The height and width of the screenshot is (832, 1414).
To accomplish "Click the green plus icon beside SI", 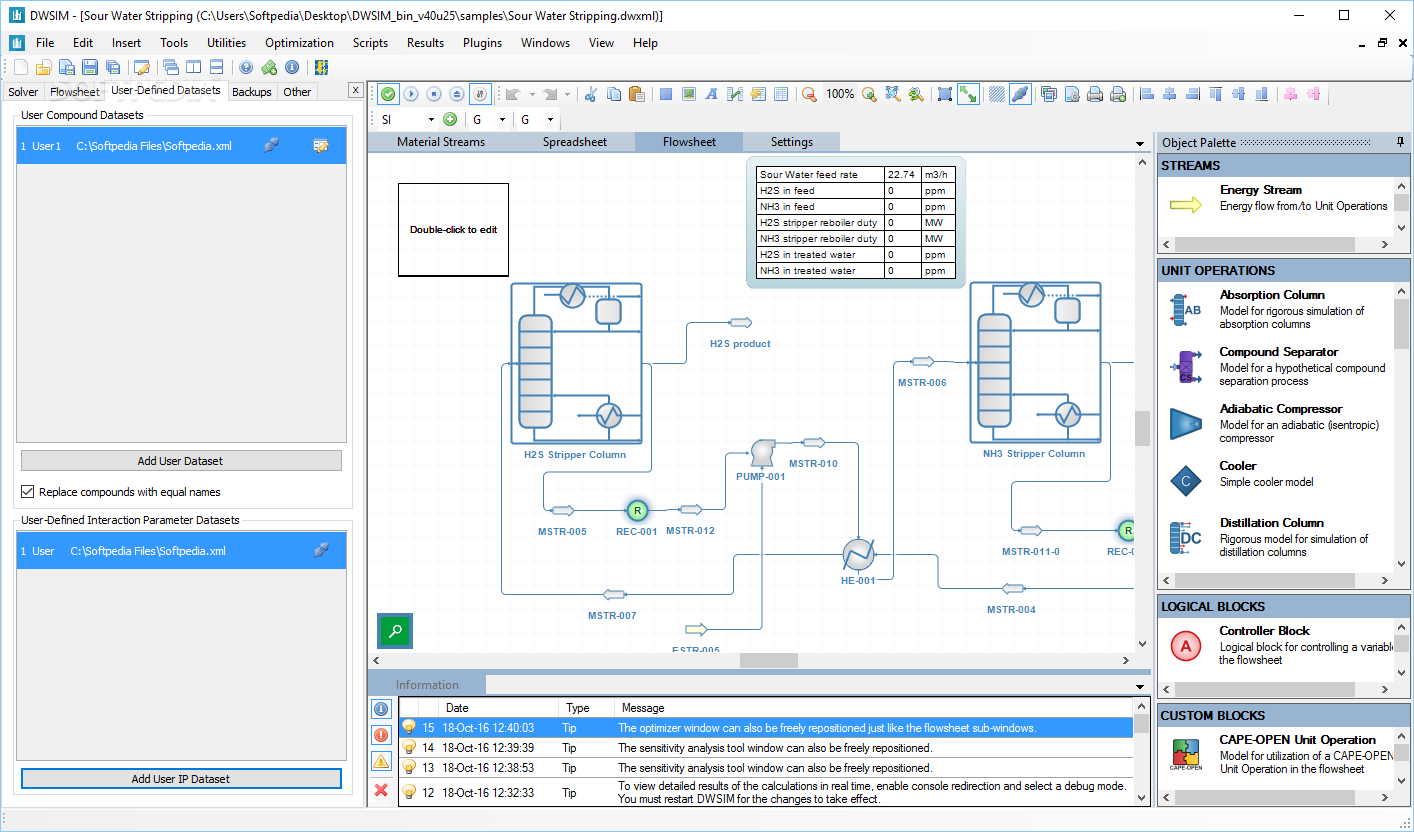I will click(449, 119).
